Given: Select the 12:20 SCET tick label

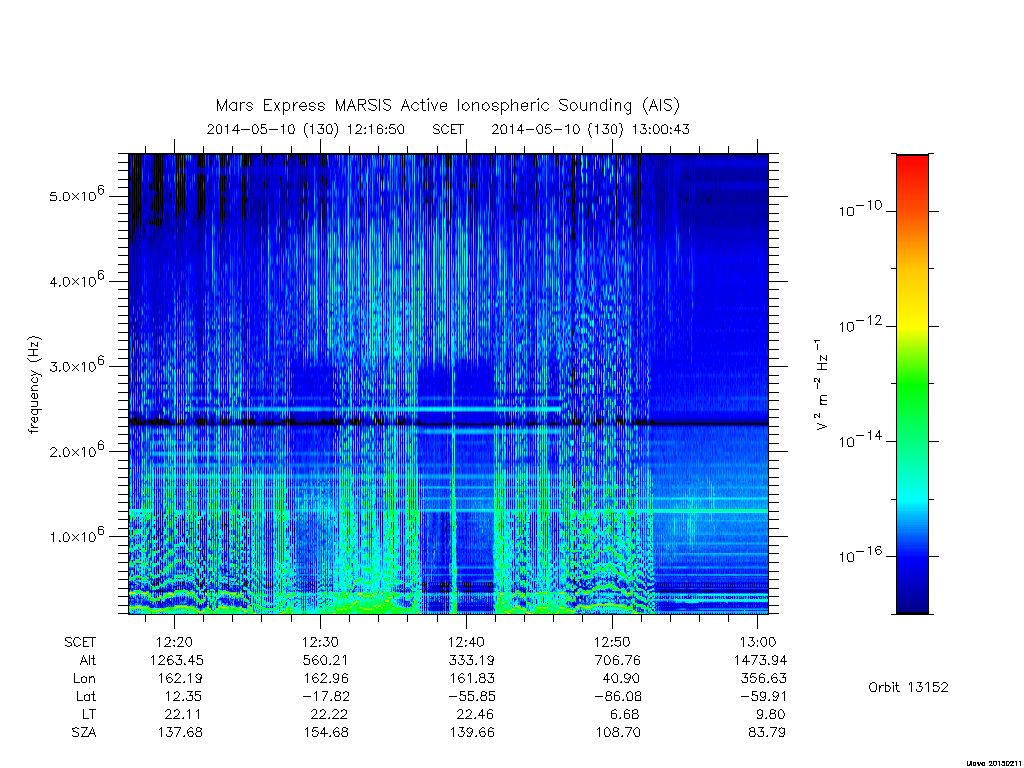Looking at the screenshot, I should pyautogui.click(x=174, y=642).
